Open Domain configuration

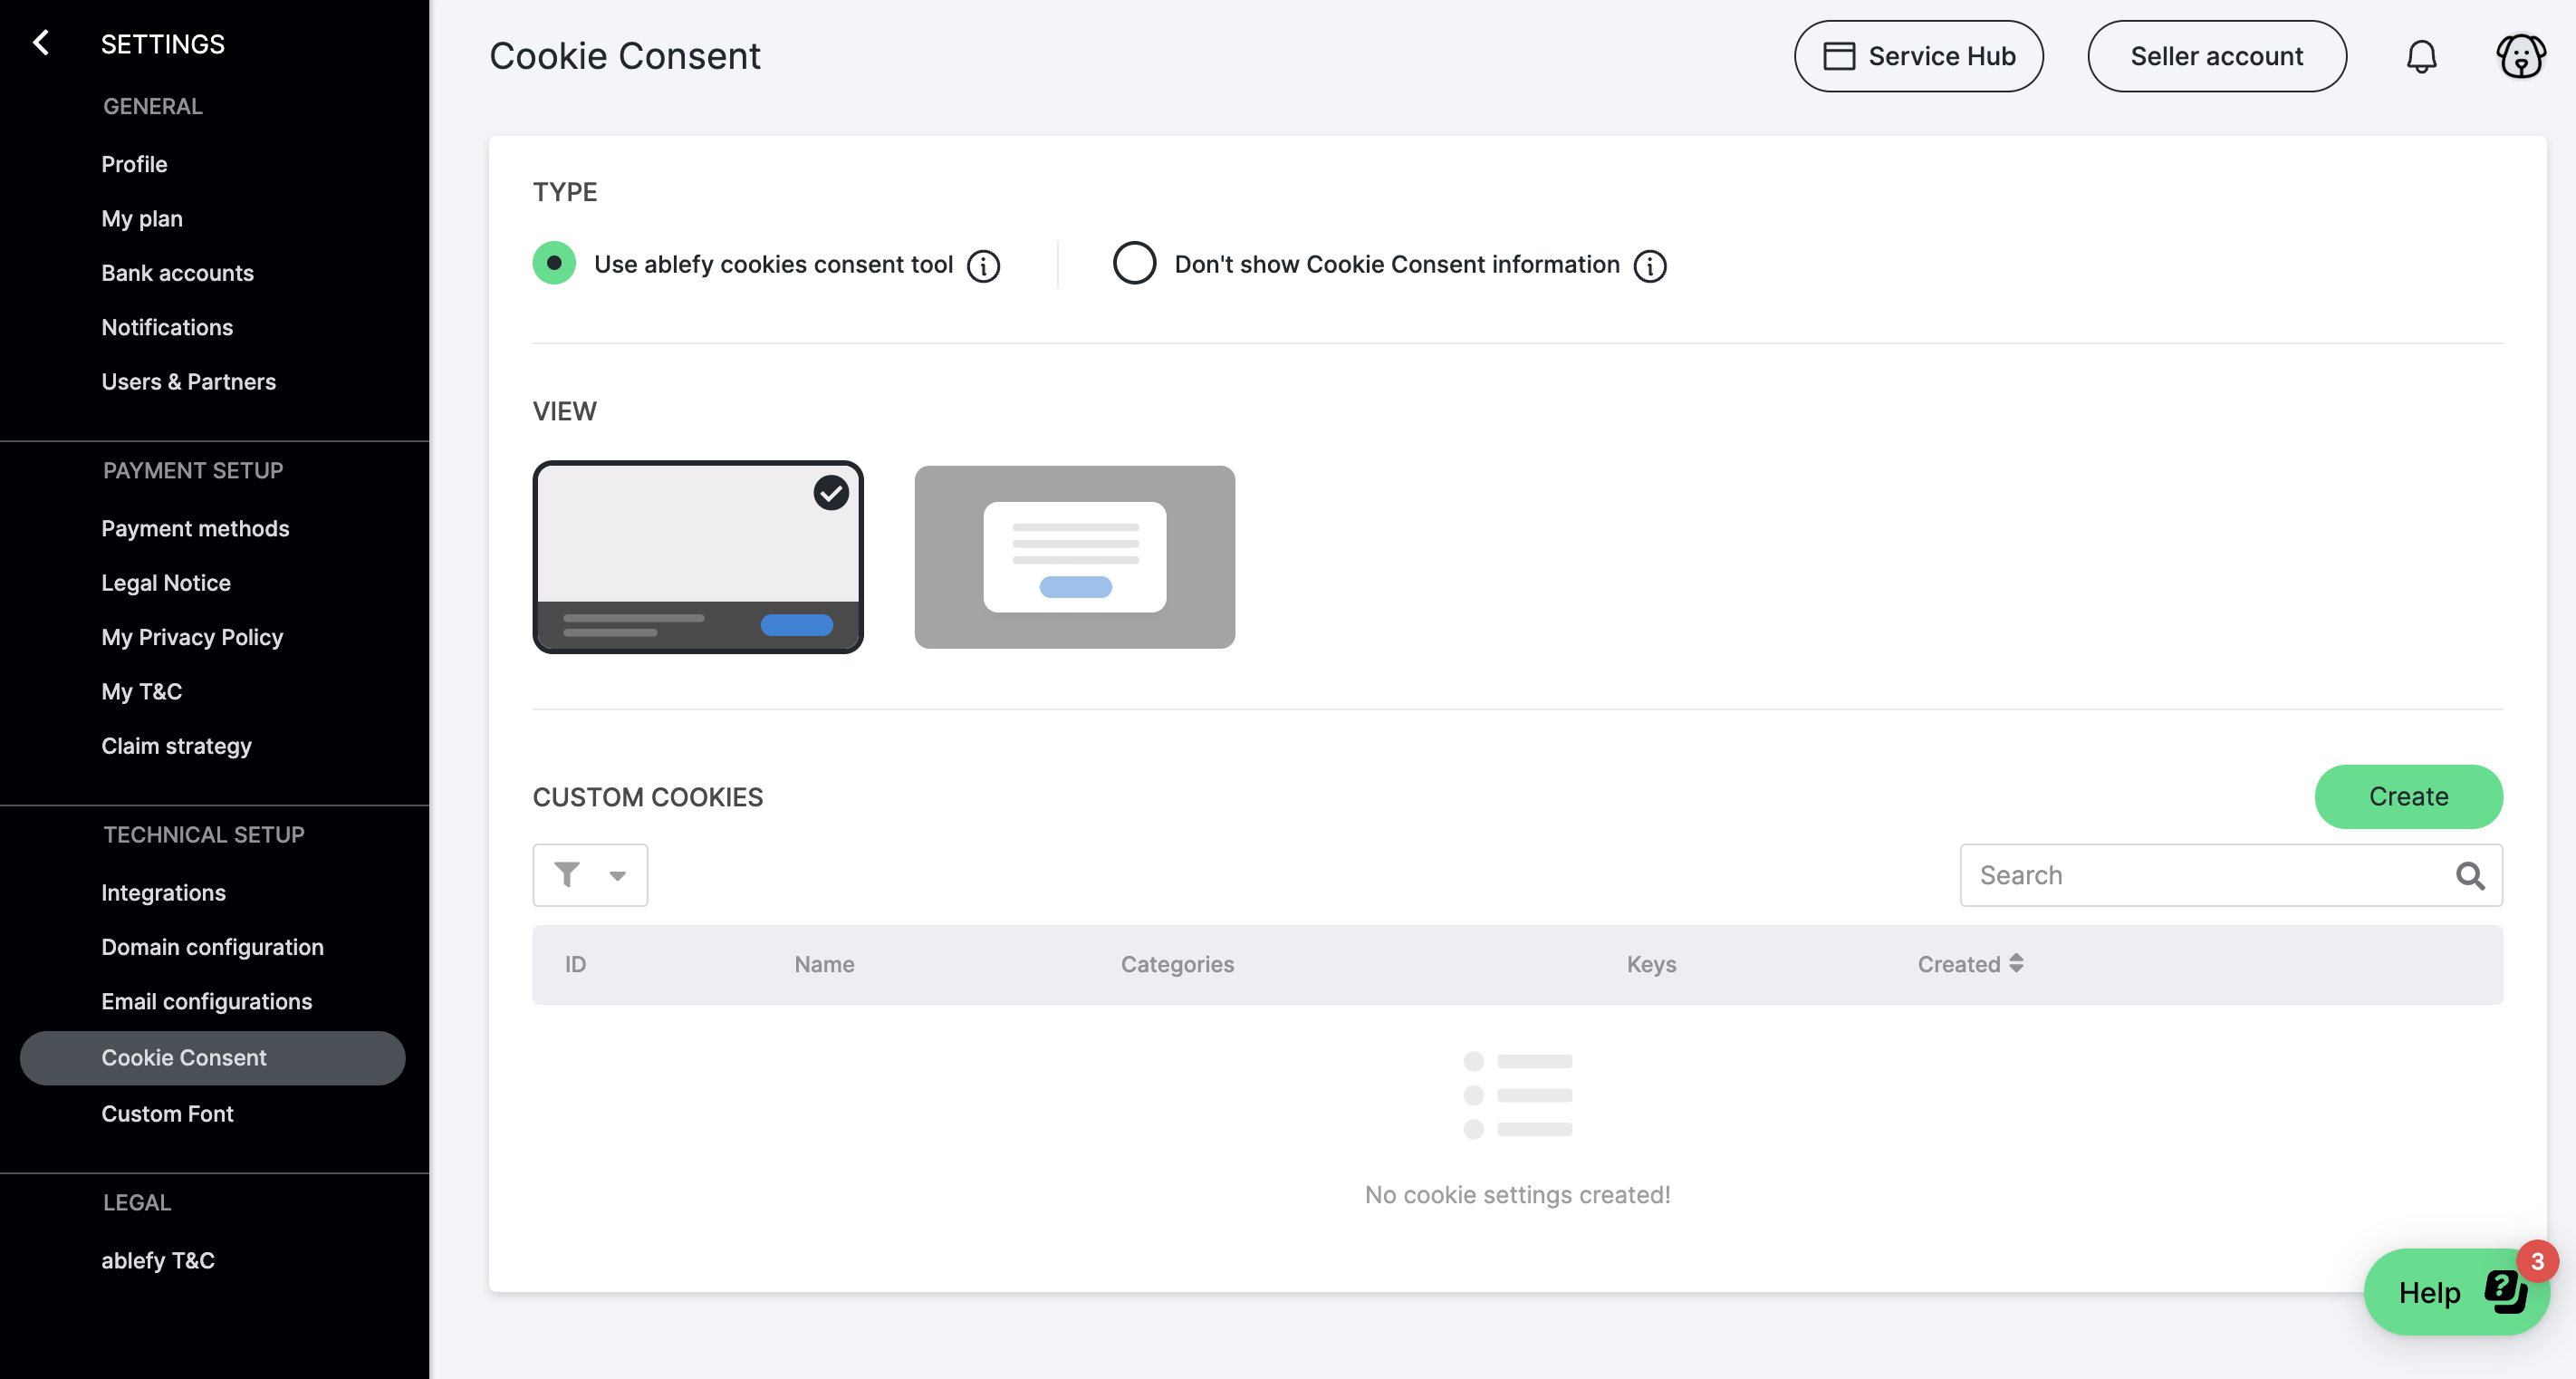212,946
